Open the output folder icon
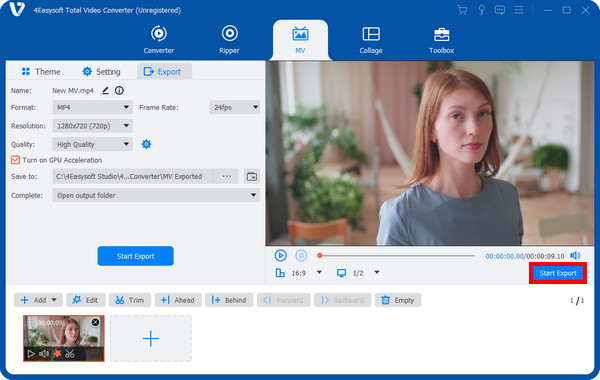 tap(252, 176)
